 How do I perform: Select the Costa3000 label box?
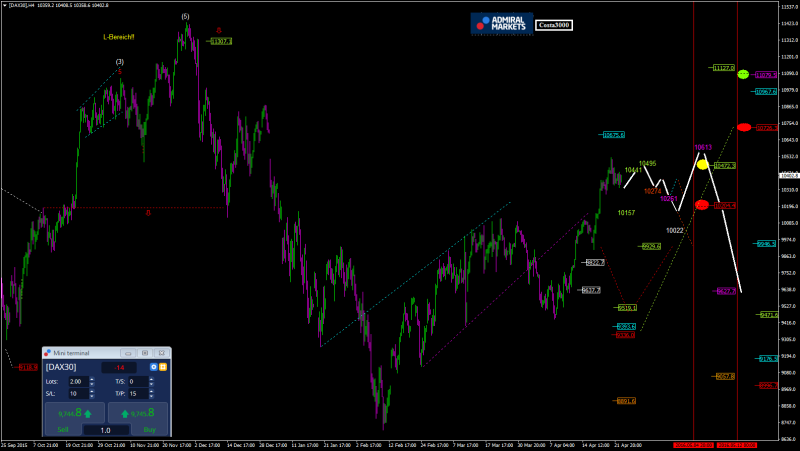pos(554,25)
